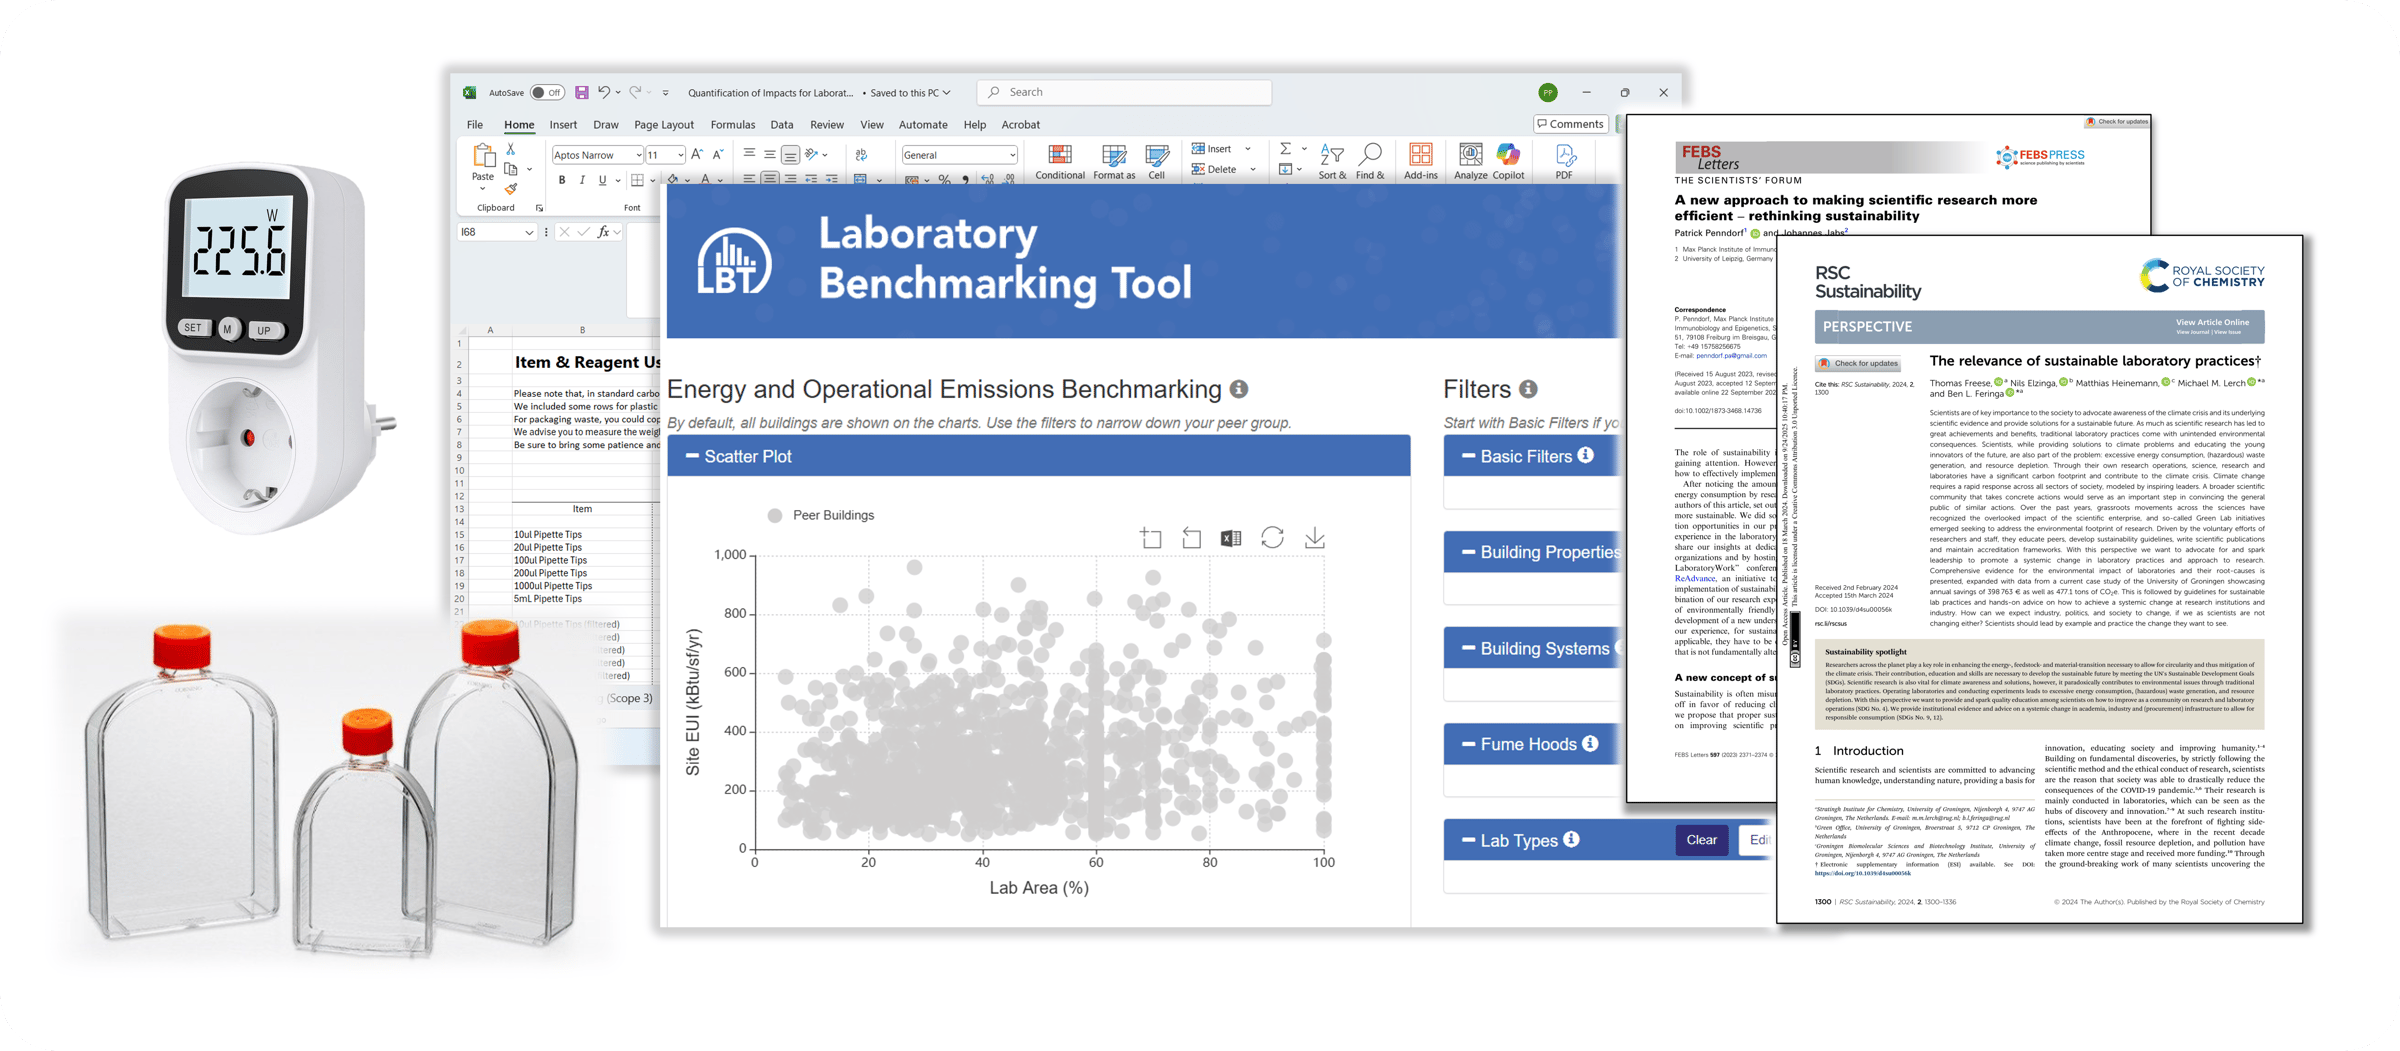
Task: Click the Excel Search box
Action: (x=1123, y=92)
